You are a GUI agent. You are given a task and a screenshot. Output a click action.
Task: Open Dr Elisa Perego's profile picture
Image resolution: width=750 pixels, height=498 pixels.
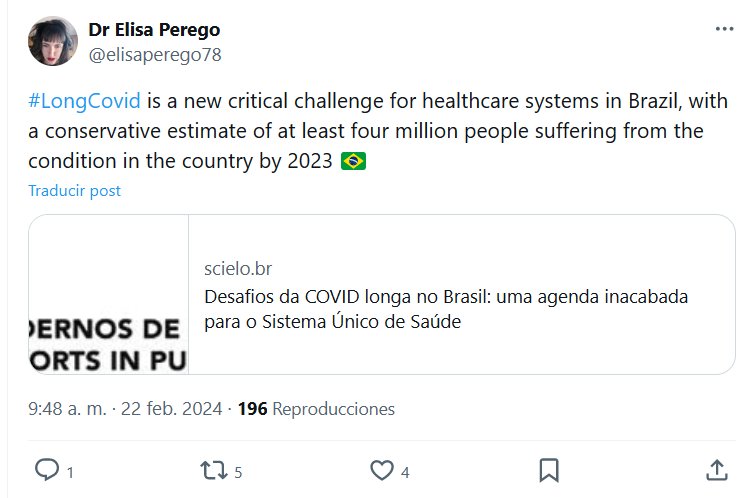[x=53, y=41]
